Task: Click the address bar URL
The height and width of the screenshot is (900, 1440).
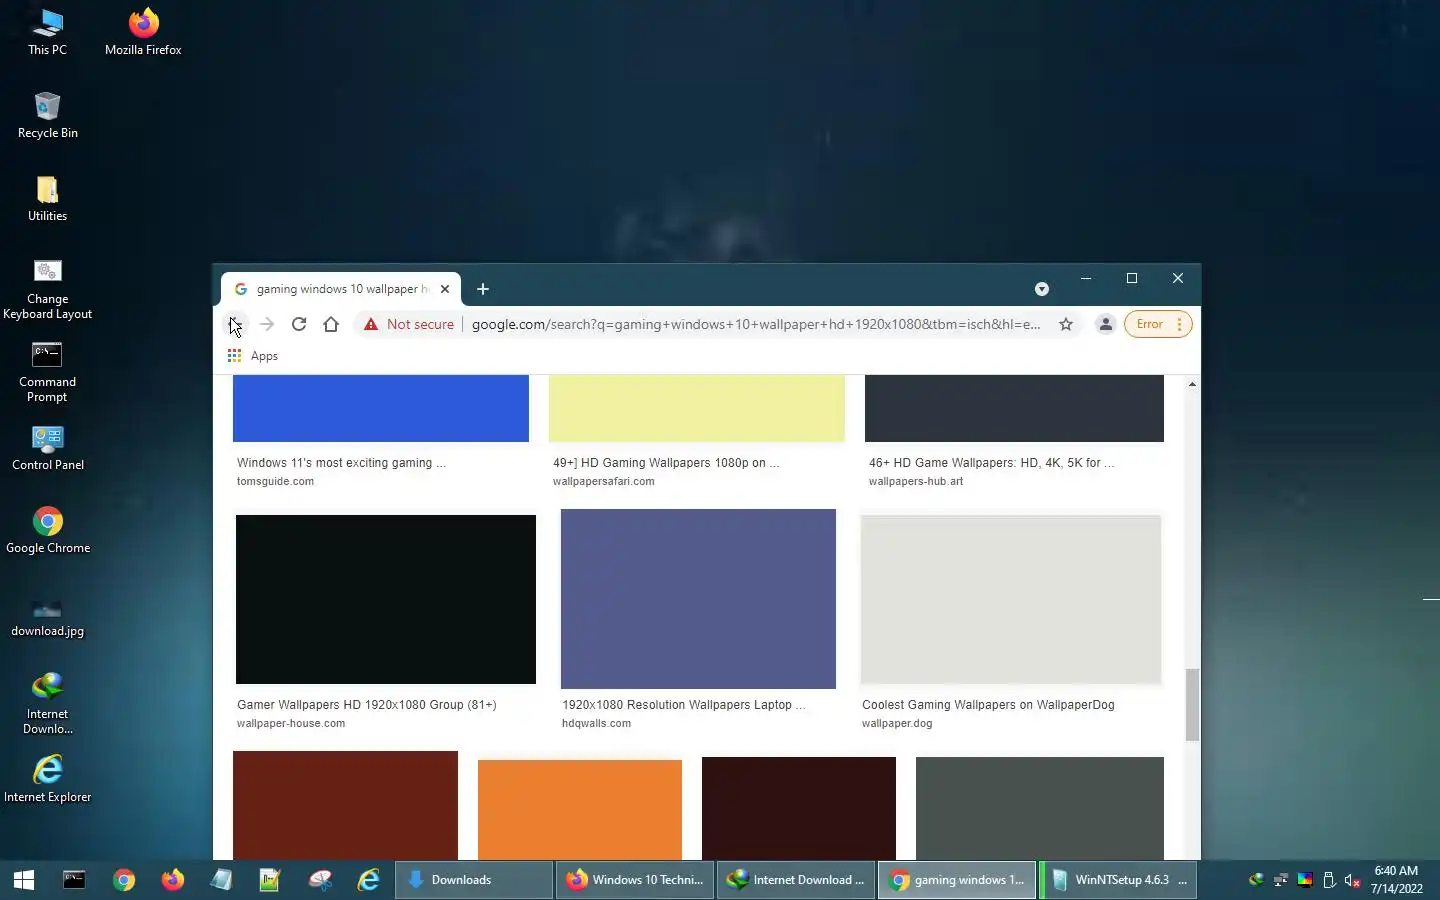Action: [756, 324]
